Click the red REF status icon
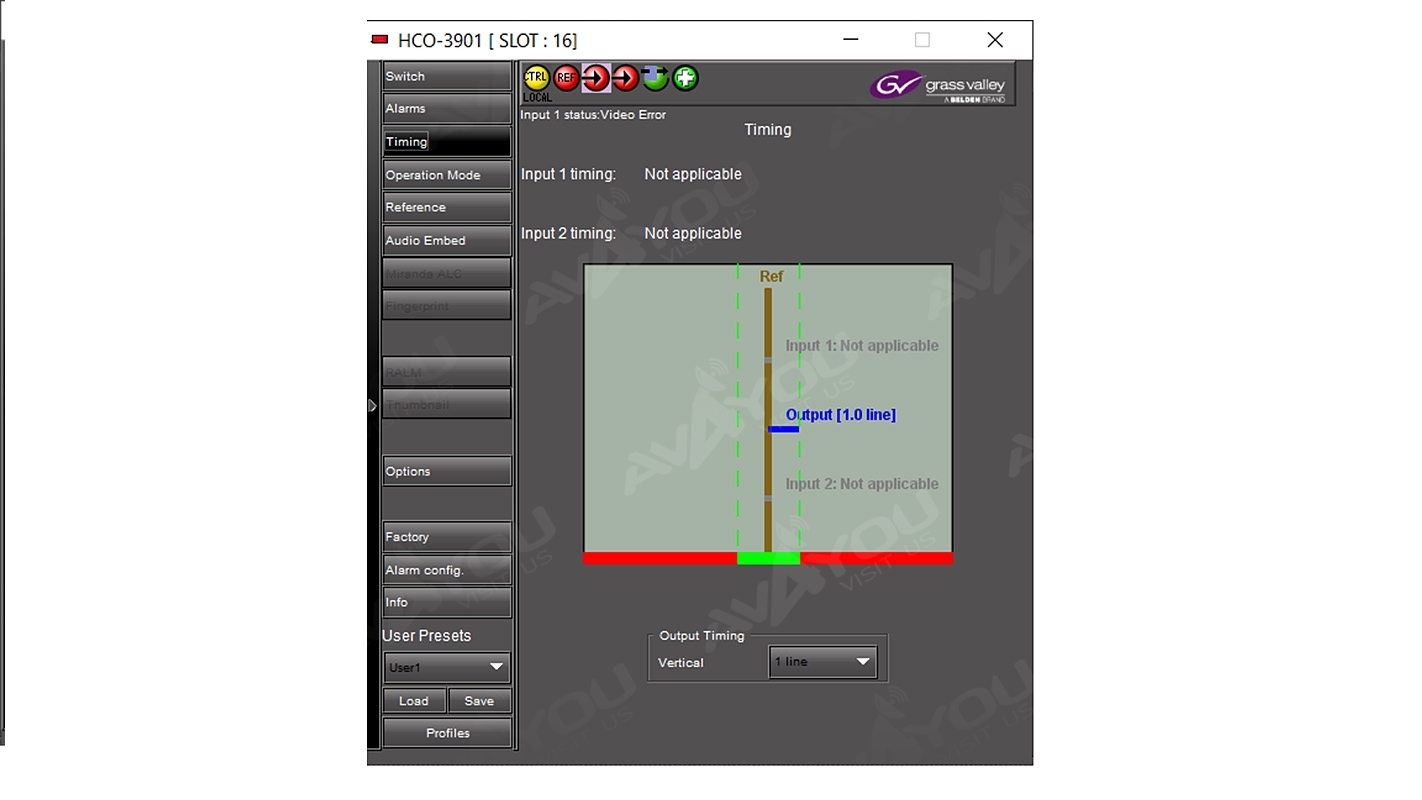 (566, 78)
